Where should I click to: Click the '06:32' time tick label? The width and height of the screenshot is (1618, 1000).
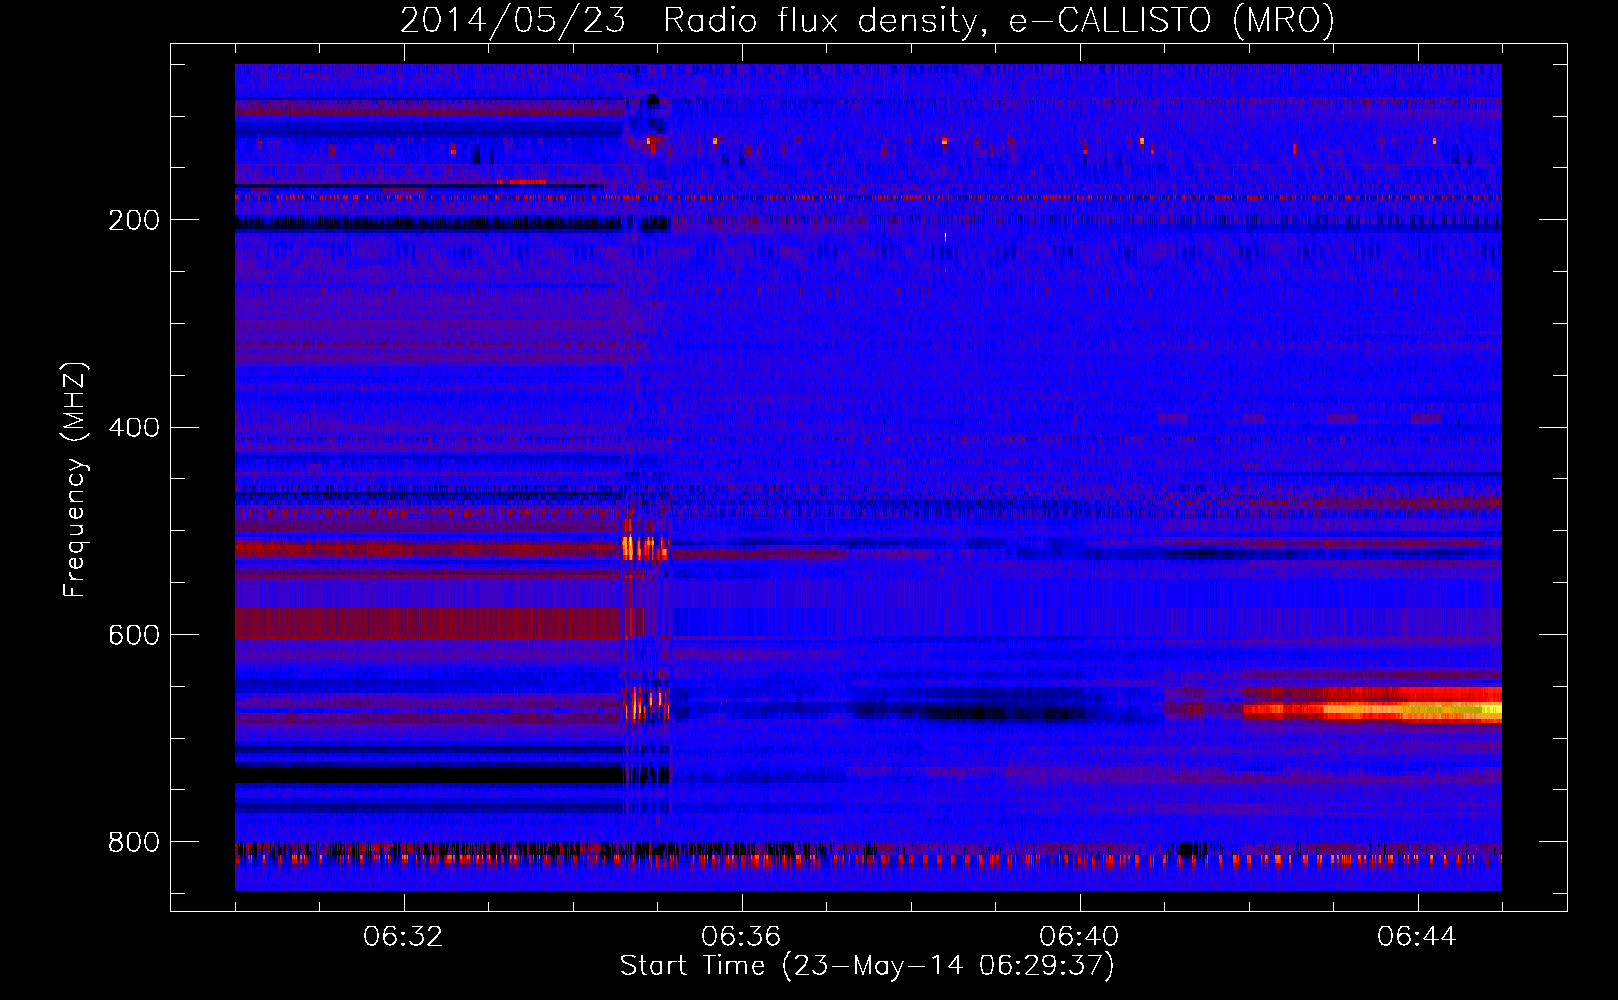[403, 937]
